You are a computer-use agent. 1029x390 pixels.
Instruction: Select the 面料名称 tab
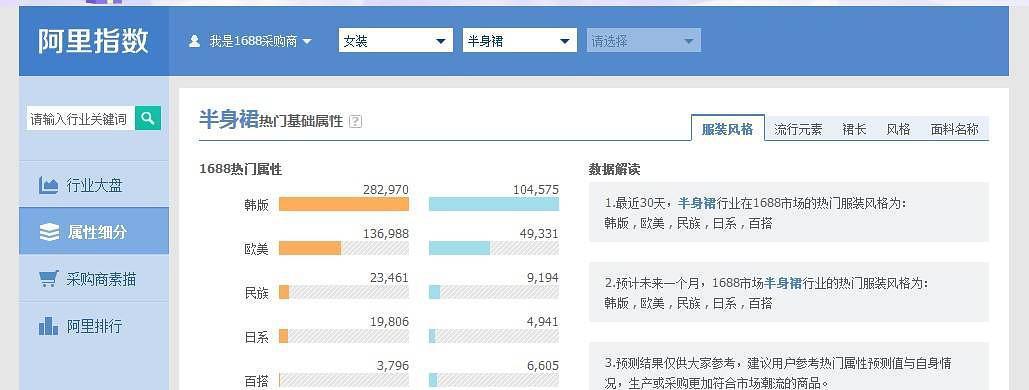tap(954, 129)
